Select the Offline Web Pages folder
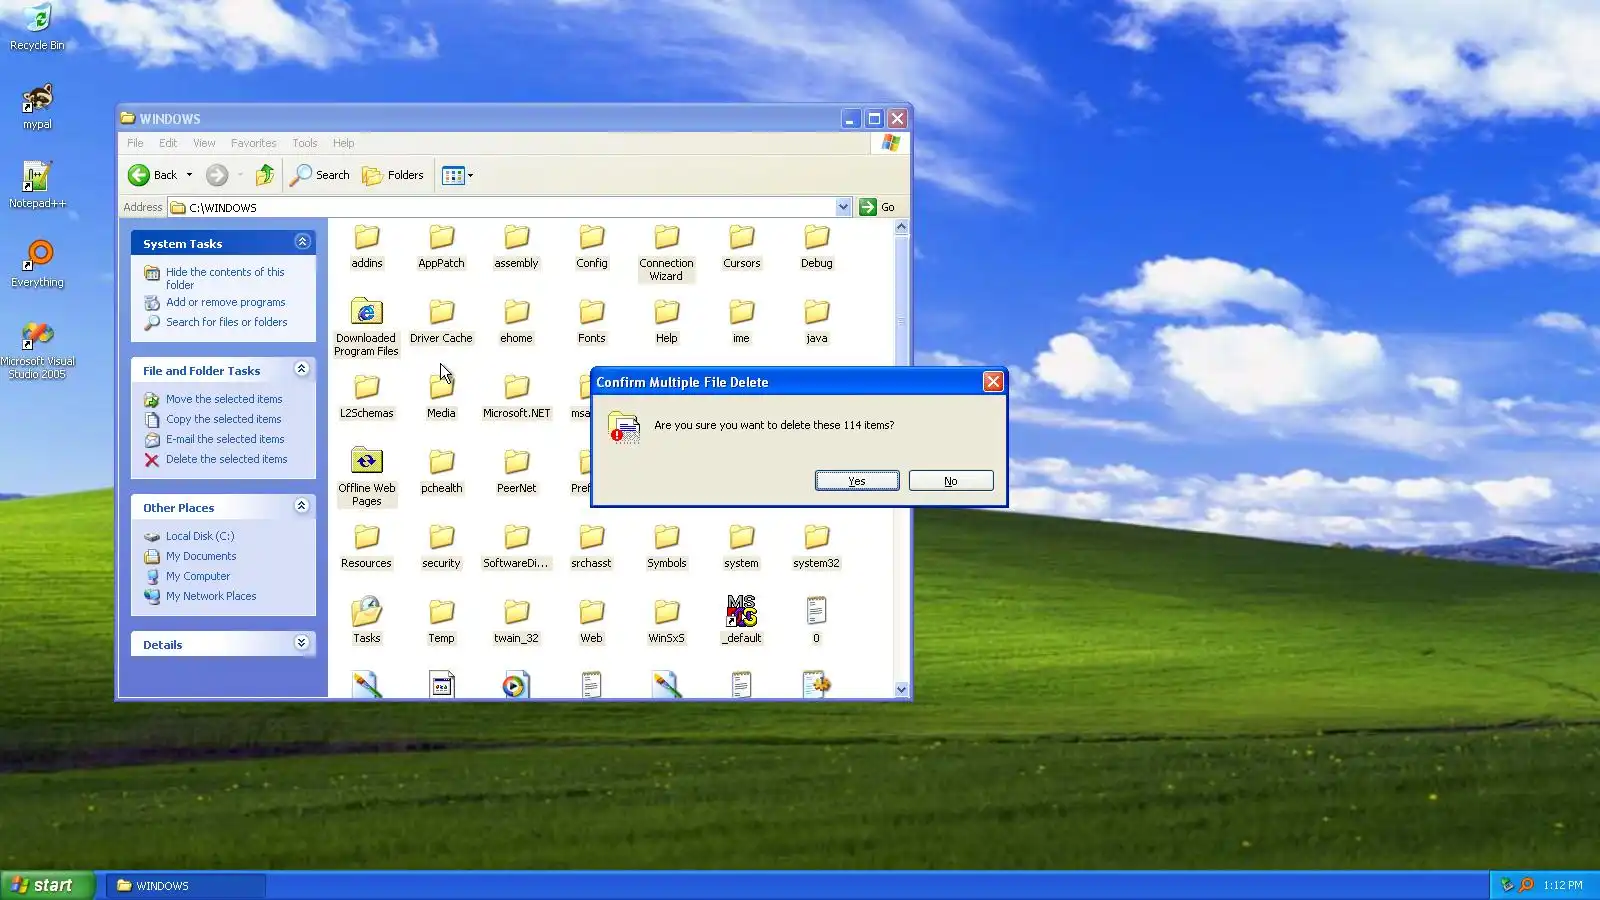This screenshot has height=900, width=1600. tap(366, 478)
